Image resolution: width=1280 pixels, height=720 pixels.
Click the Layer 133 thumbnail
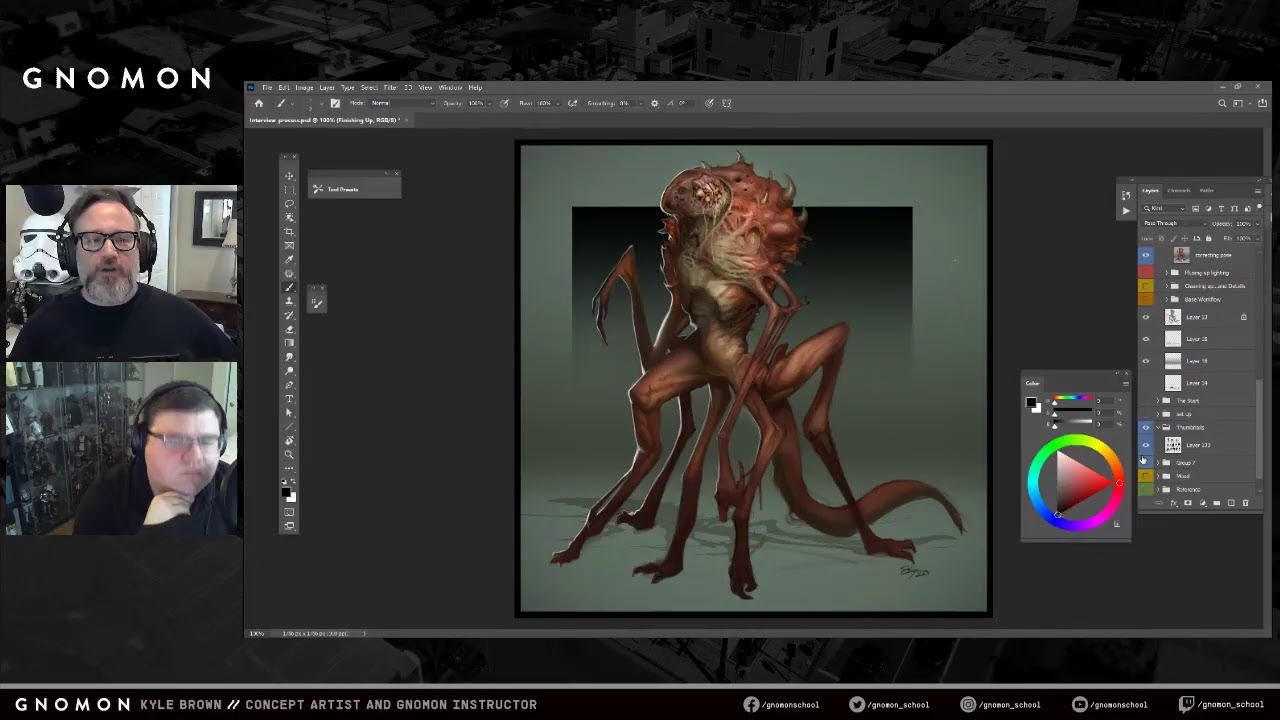tap(1173, 445)
